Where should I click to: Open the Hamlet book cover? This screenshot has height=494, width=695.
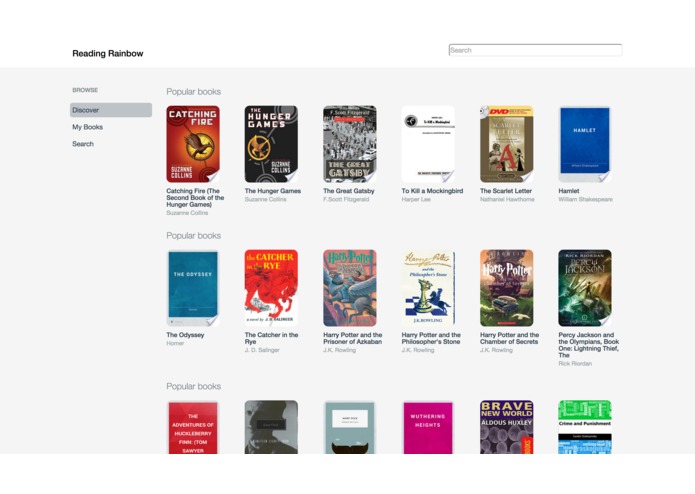(585, 144)
